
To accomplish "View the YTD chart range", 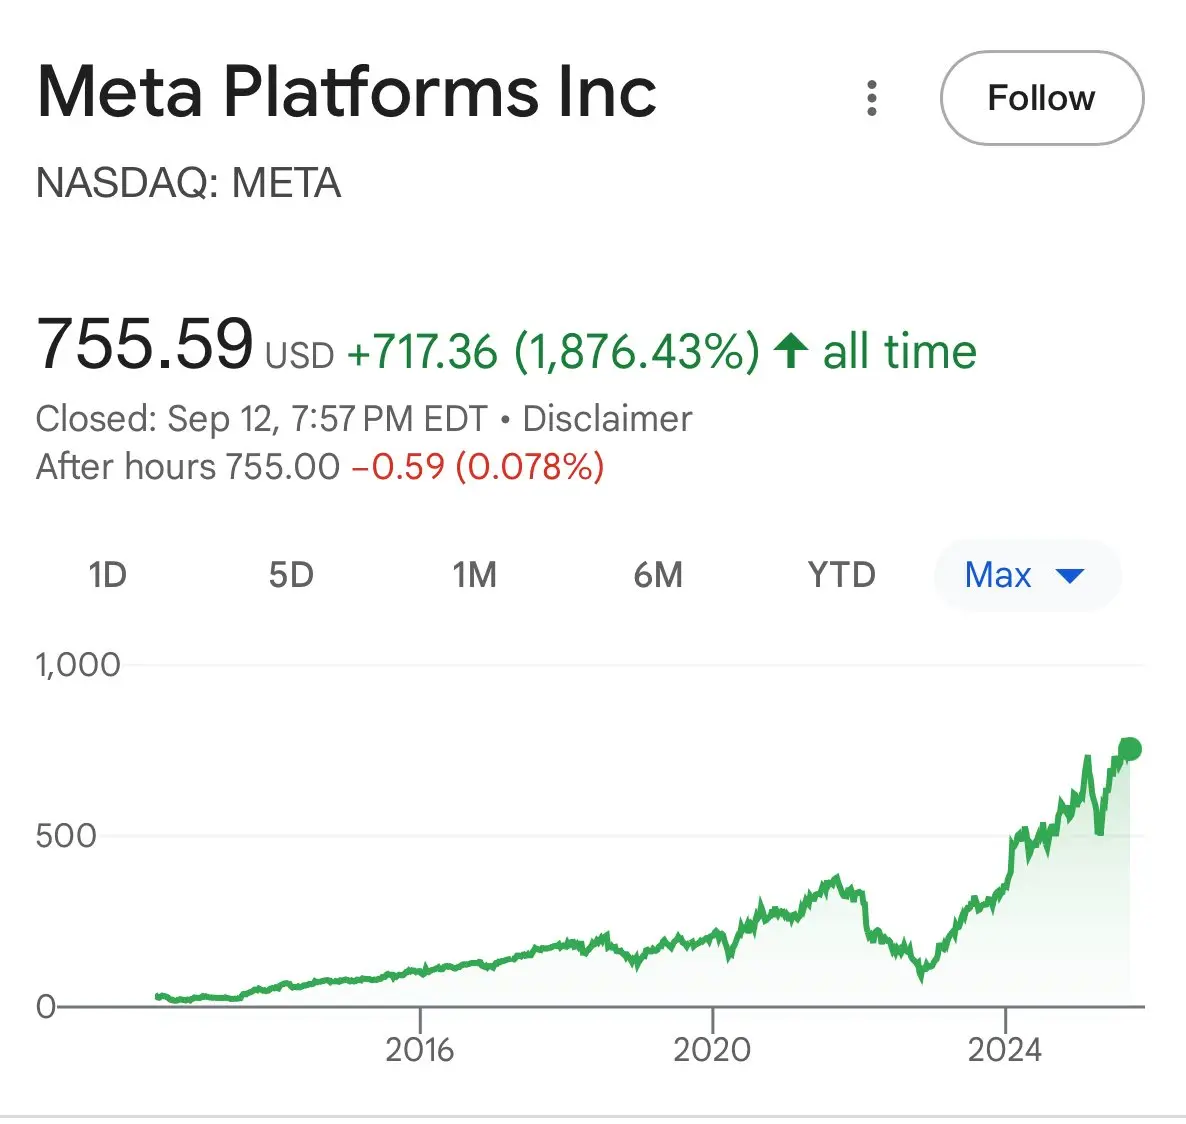I will pyautogui.click(x=841, y=575).
